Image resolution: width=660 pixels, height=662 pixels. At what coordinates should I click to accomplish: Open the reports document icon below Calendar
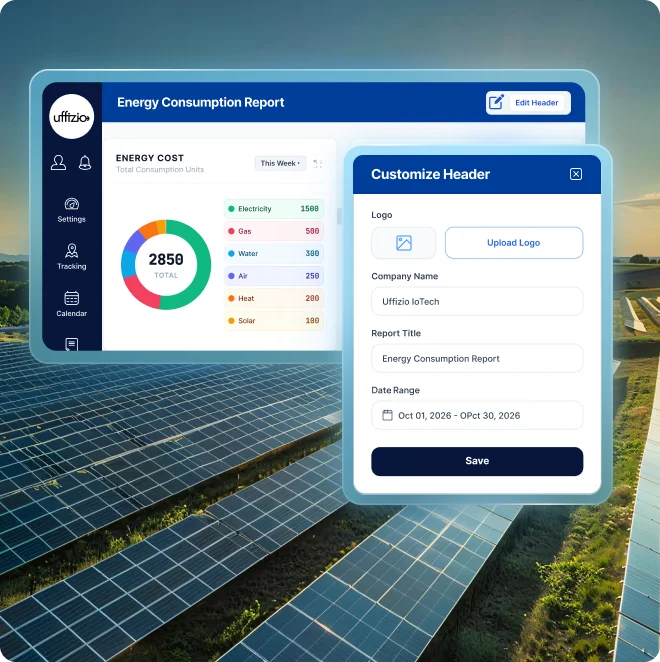71,344
